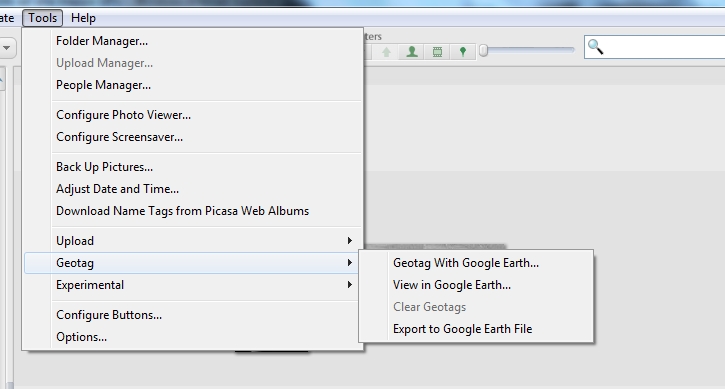This screenshot has width=725, height=389.
Task: Choose Back Up Pictures
Action: tap(193, 167)
